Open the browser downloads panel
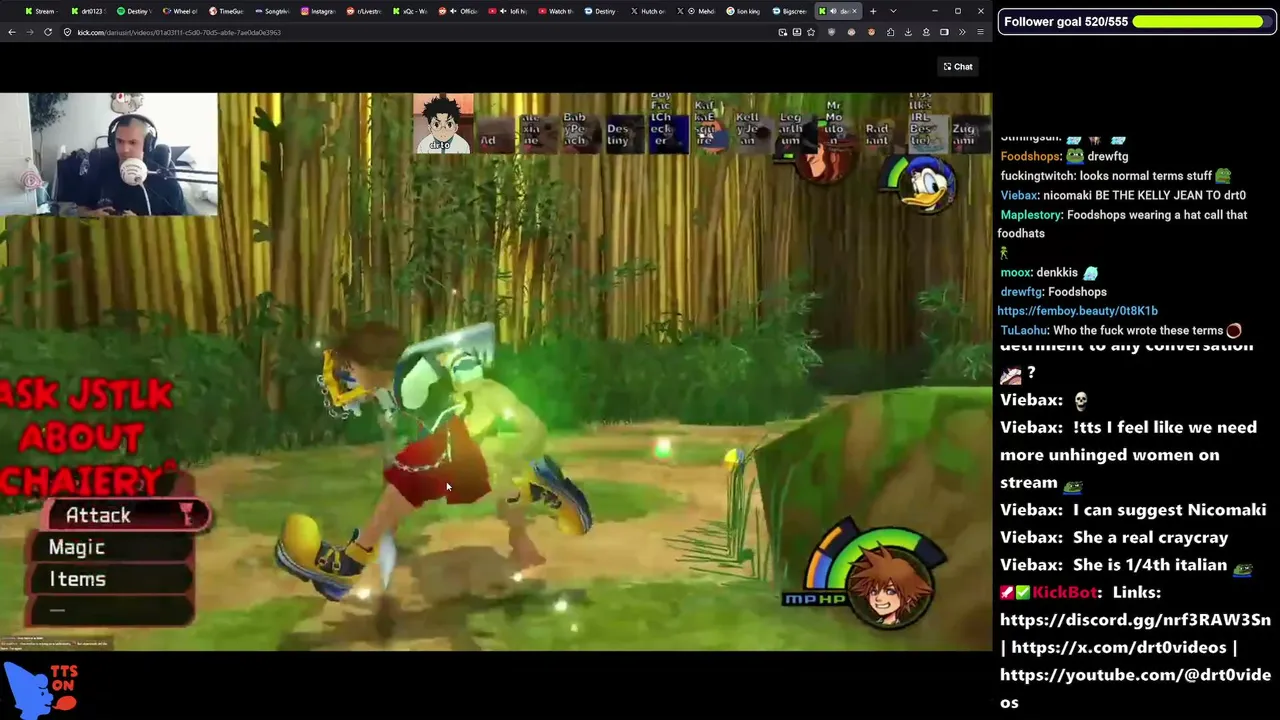 click(x=908, y=32)
